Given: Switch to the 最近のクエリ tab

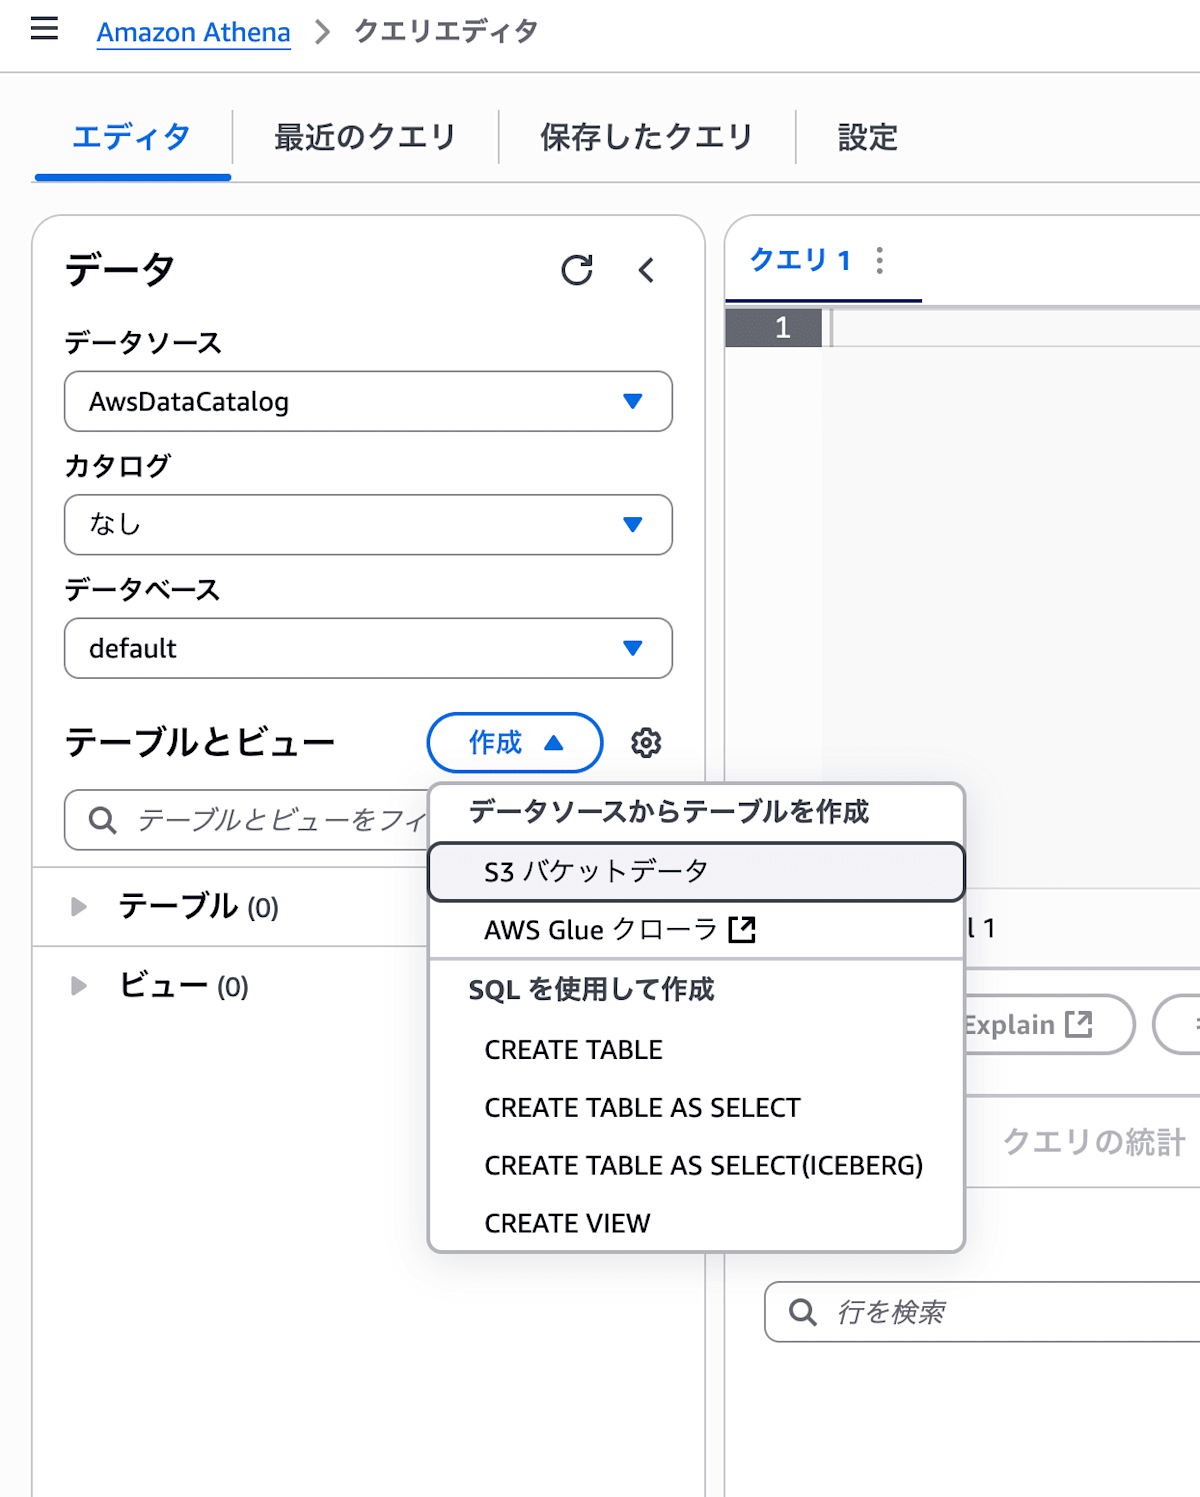Looking at the screenshot, I should [x=365, y=137].
